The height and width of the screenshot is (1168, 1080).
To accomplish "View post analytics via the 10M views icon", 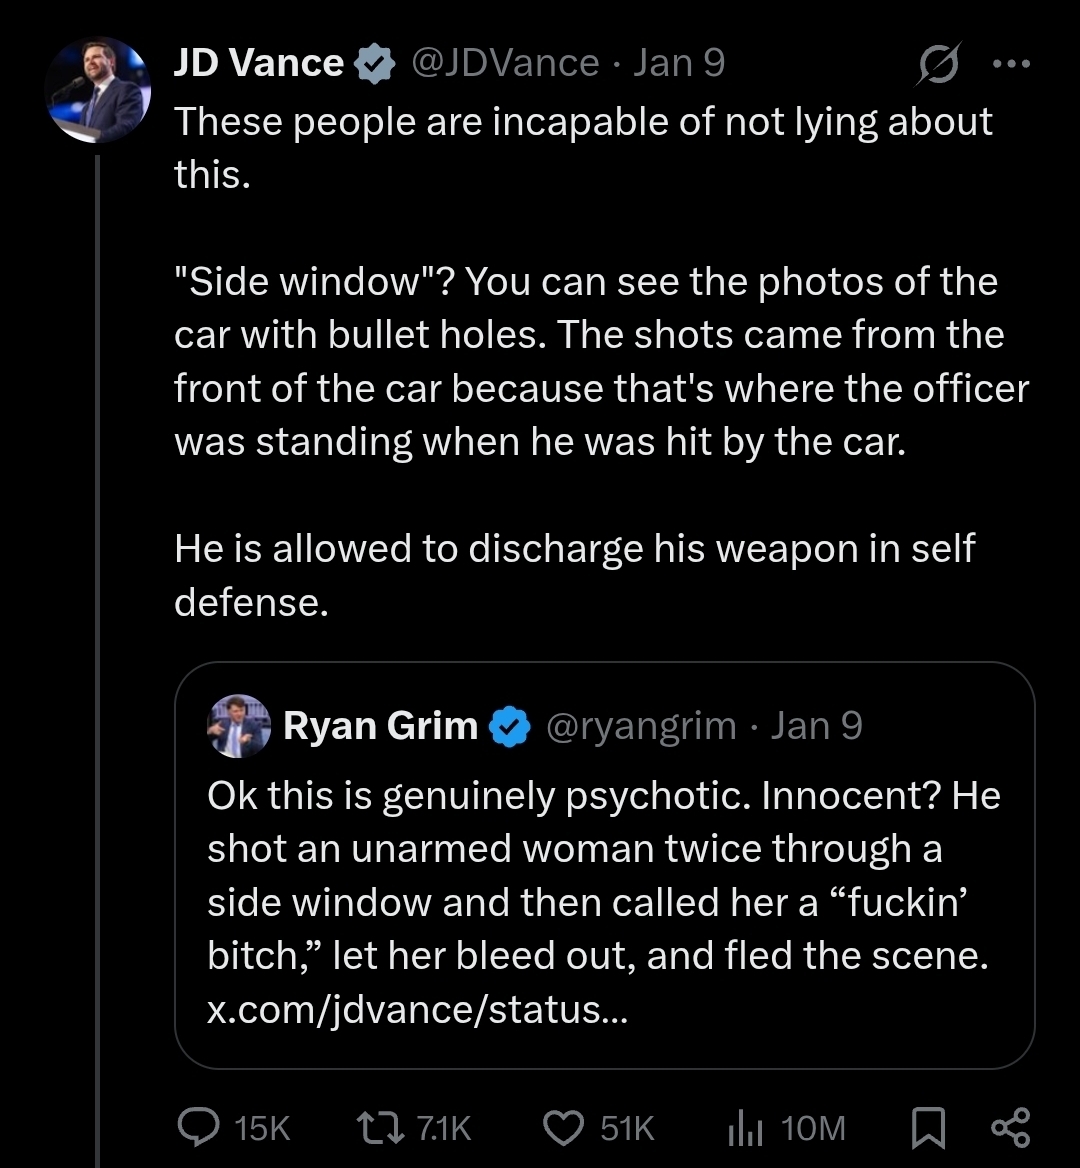I will tap(744, 1127).
